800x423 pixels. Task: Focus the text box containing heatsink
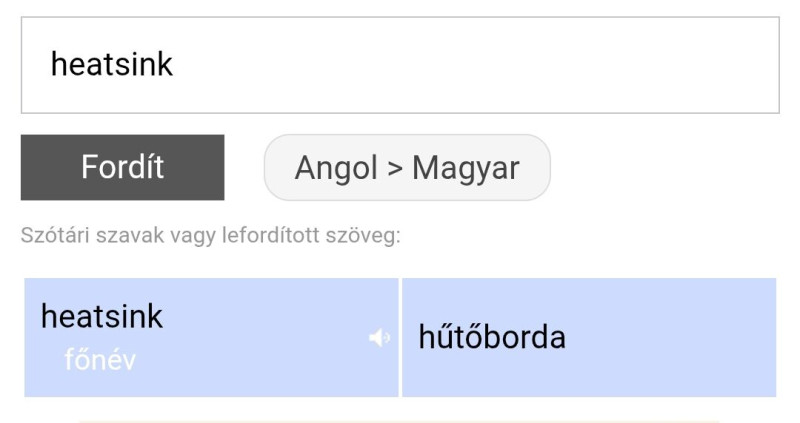coord(400,65)
